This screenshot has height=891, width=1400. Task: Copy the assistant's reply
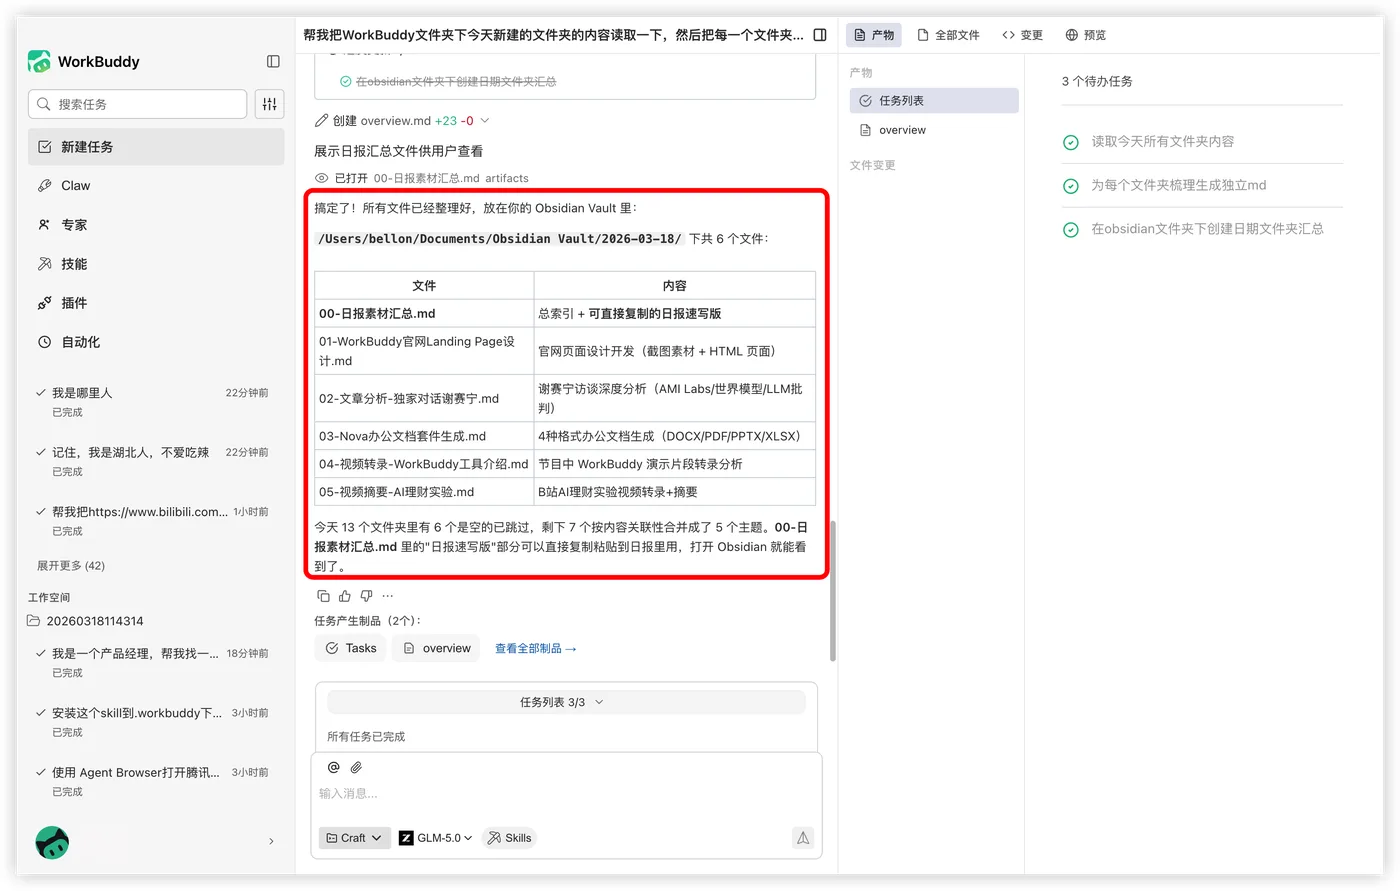coord(323,596)
